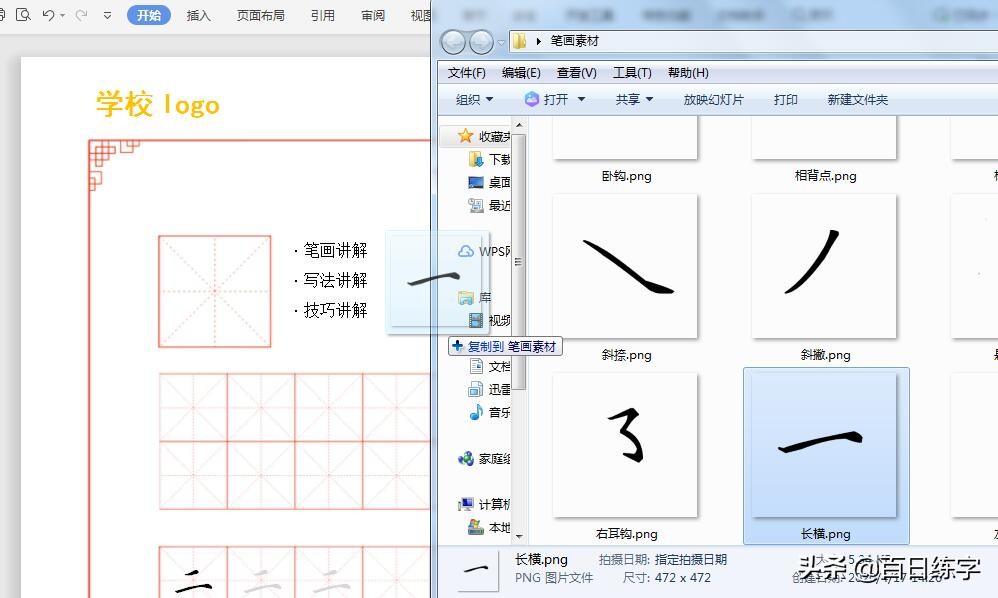This screenshot has height=598, width=998.
Task: Open the 页面布局 ribbon tab
Action: point(260,15)
